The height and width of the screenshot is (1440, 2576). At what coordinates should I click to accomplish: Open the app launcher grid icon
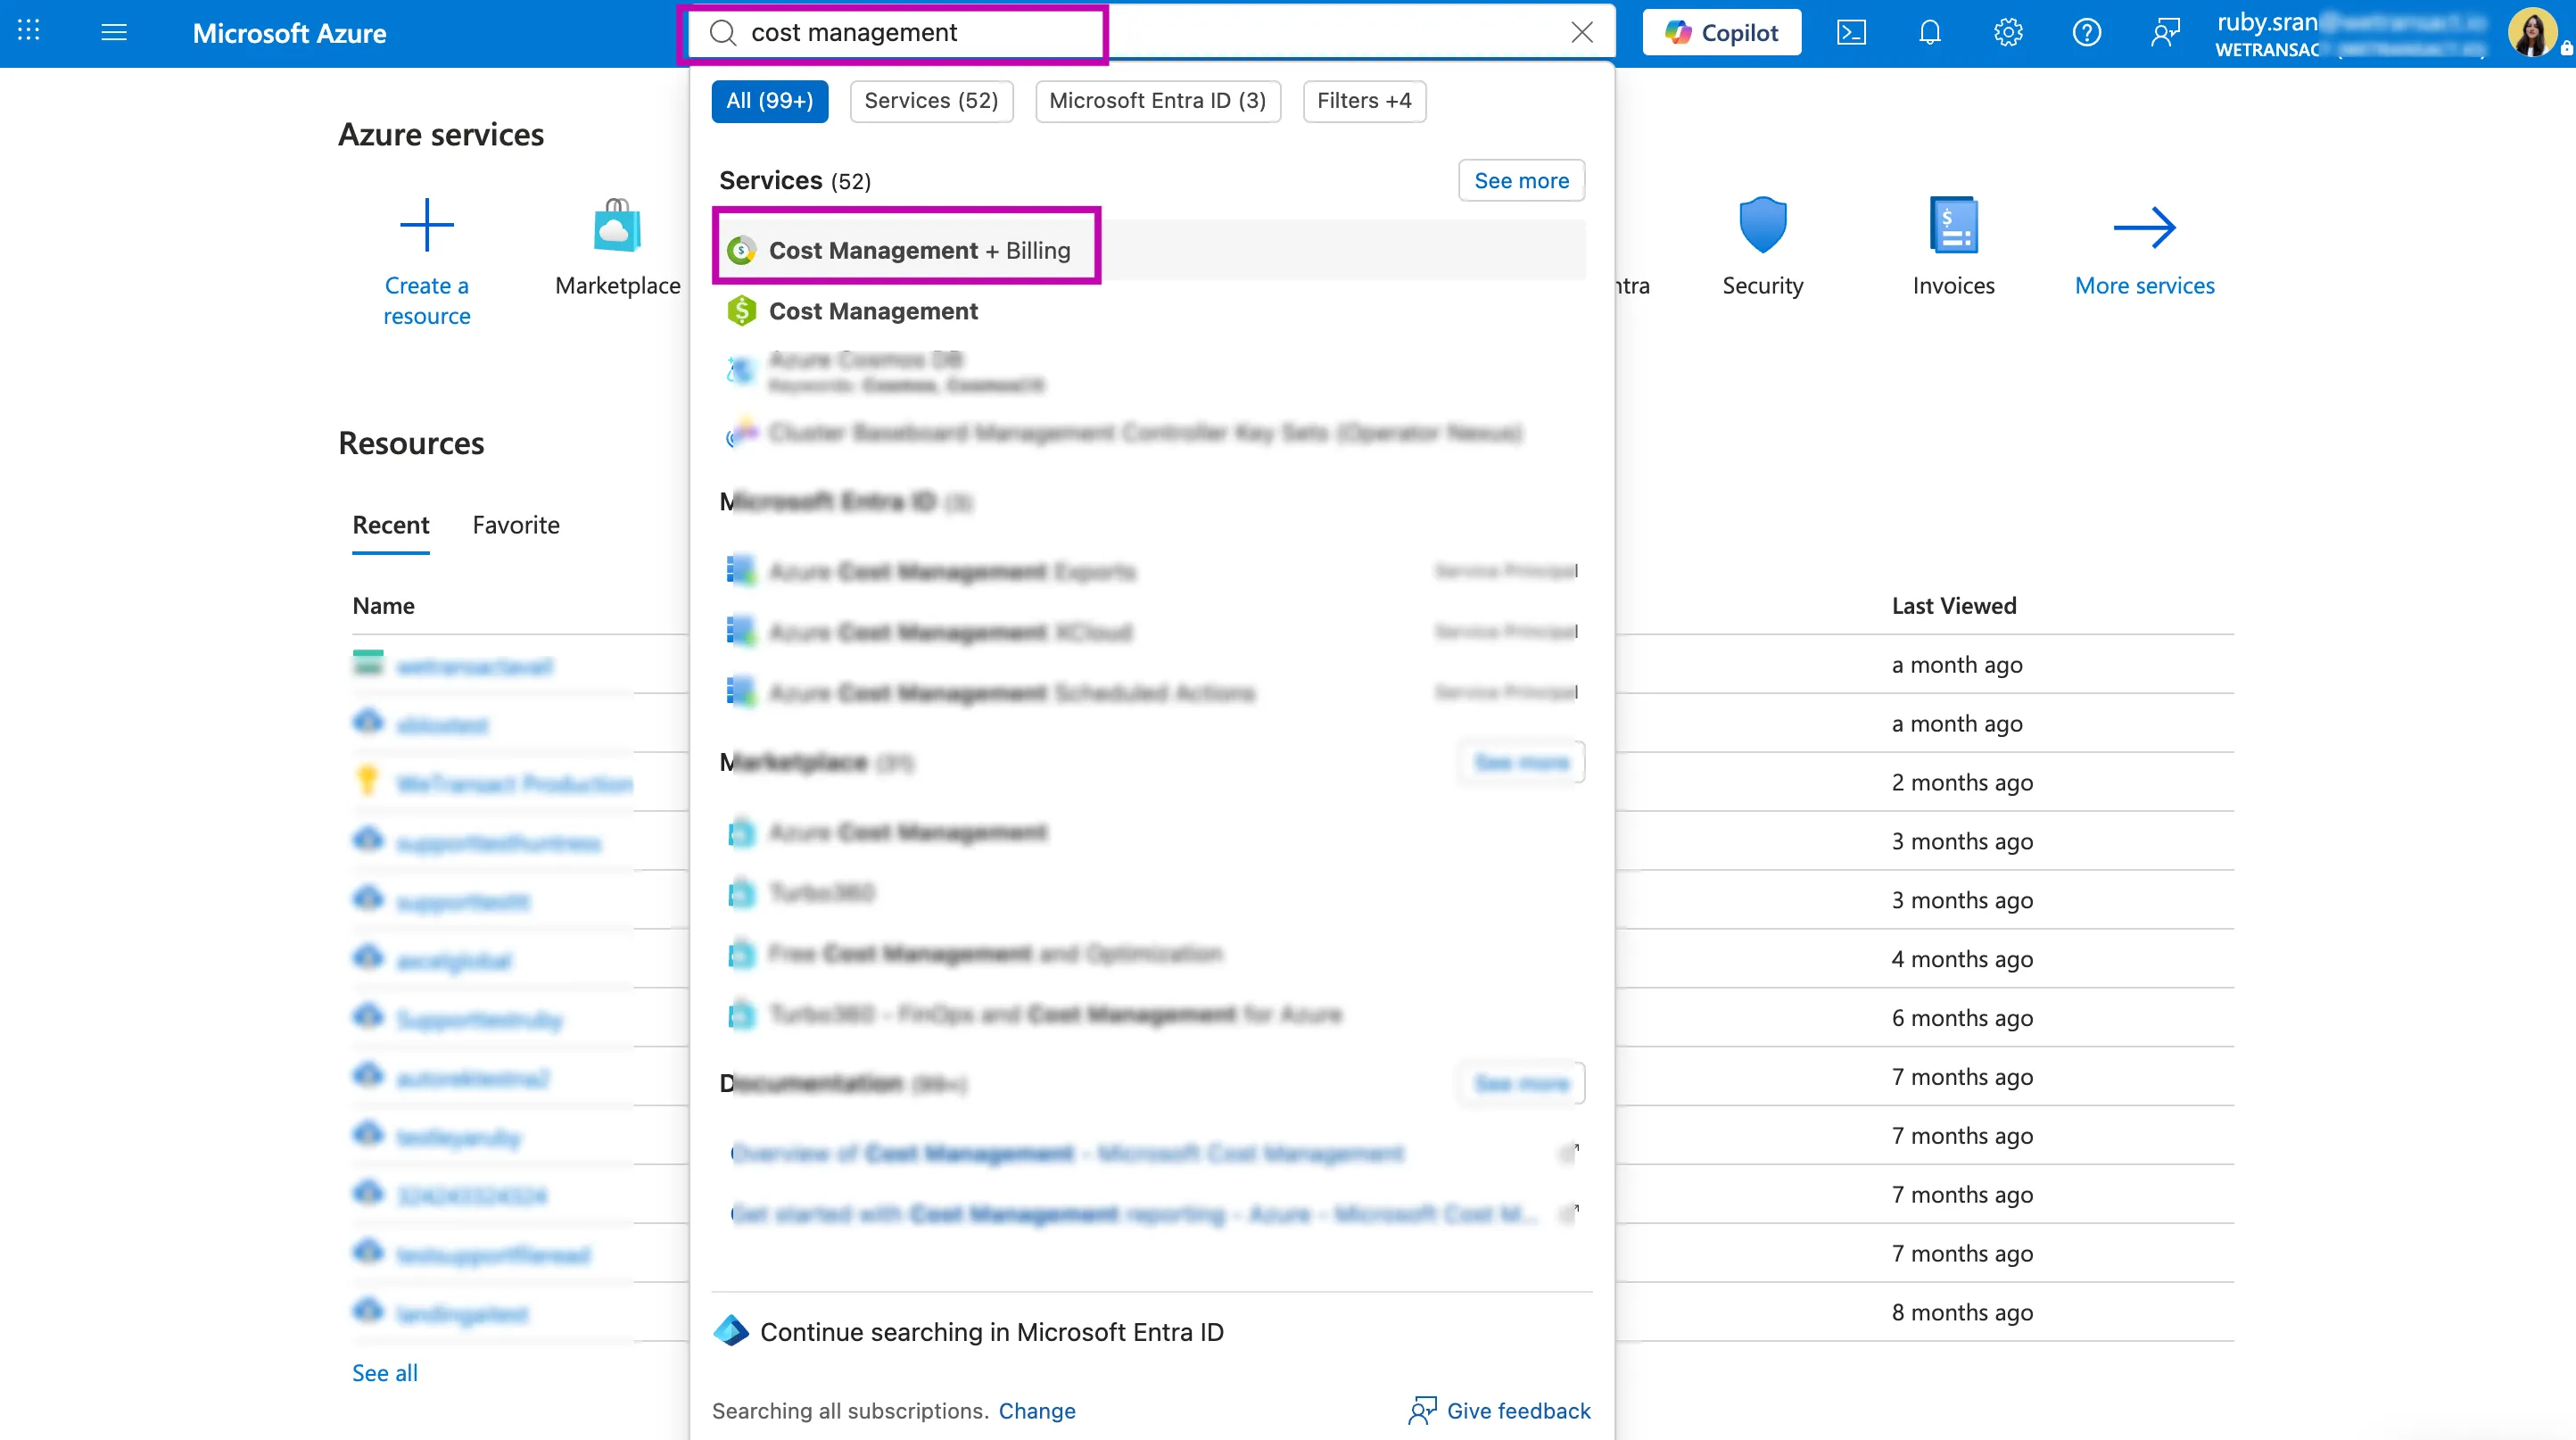click(28, 32)
